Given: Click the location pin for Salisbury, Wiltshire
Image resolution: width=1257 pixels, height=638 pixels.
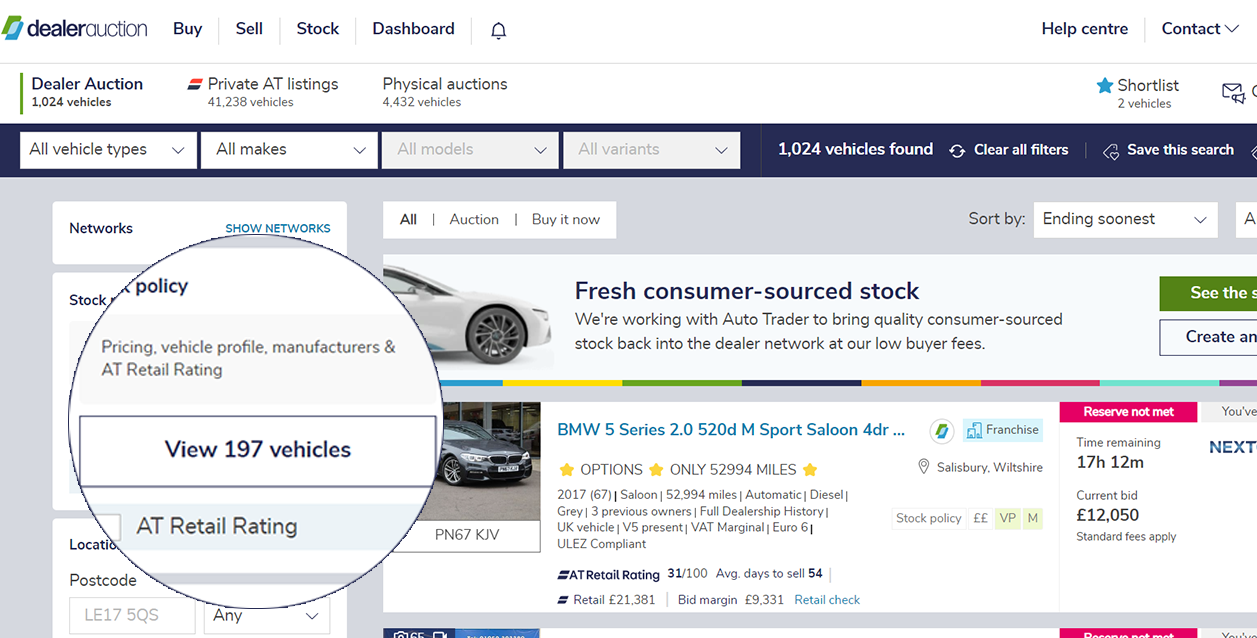Looking at the screenshot, I should point(924,467).
